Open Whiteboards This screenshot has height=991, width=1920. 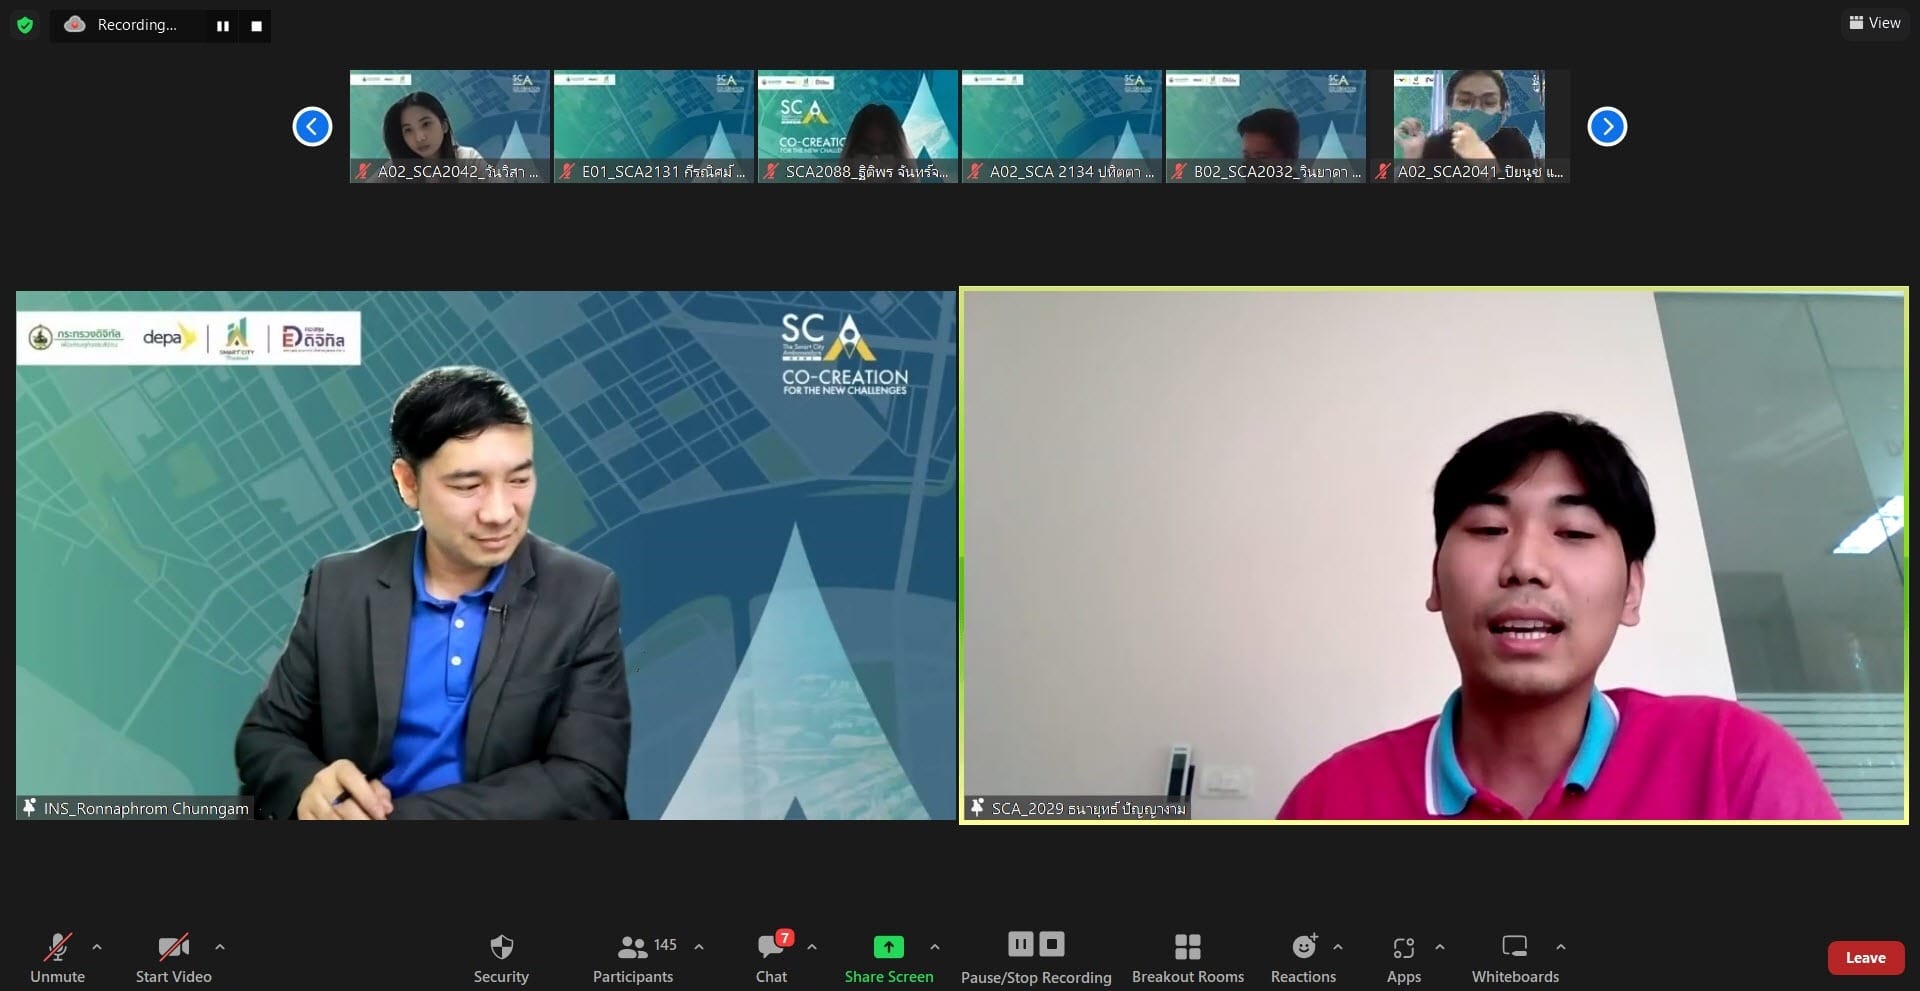(1515, 958)
